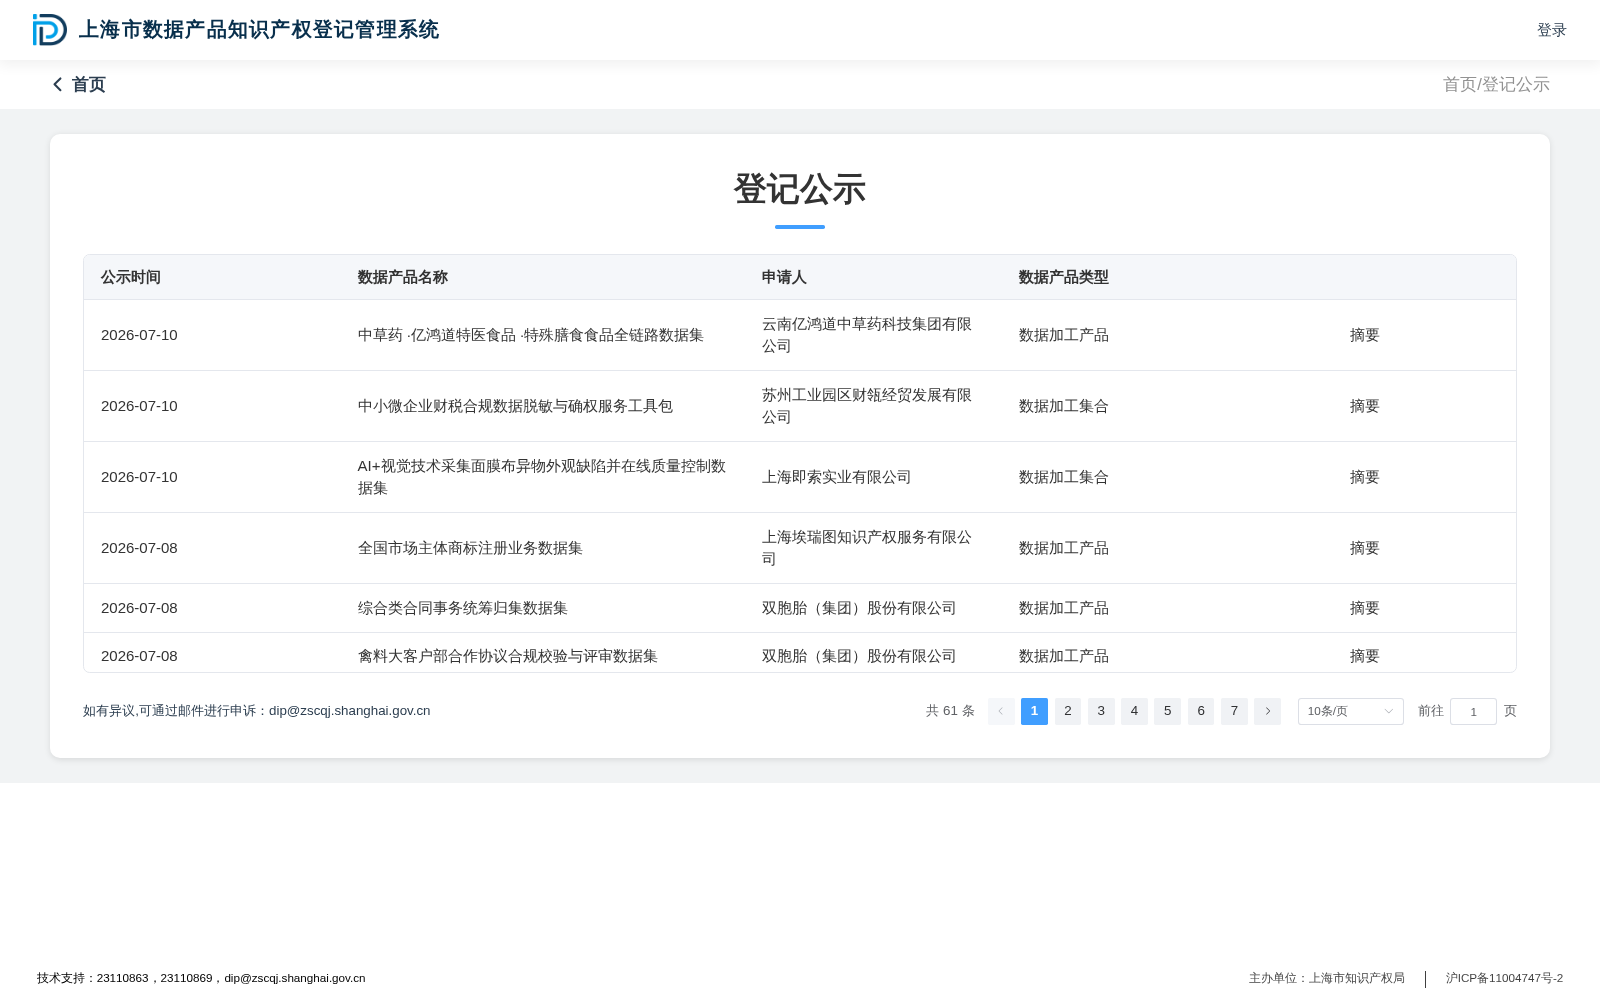Click the system title 上海市数据产品知识产权登记管理系统
Image resolution: width=1600 pixels, height=1000 pixels.
click(x=259, y=30)
